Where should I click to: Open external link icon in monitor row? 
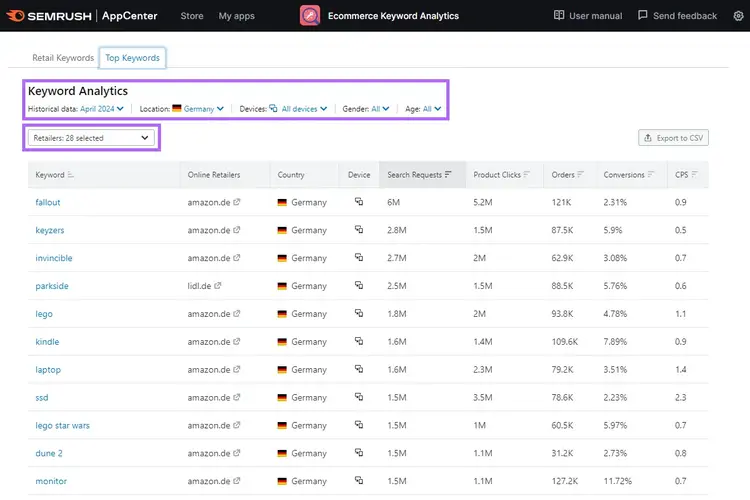[237, 481]
